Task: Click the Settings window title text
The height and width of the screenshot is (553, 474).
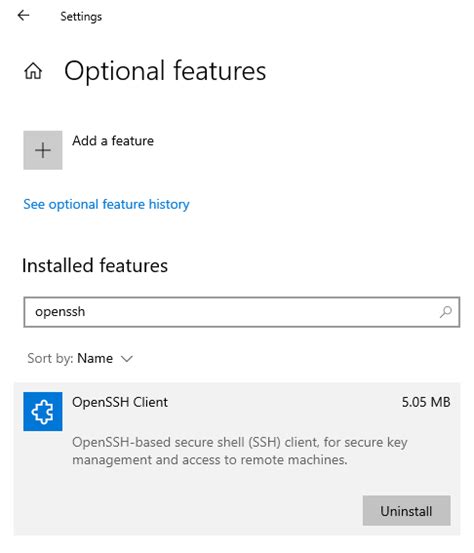Action: click(81, 16)
